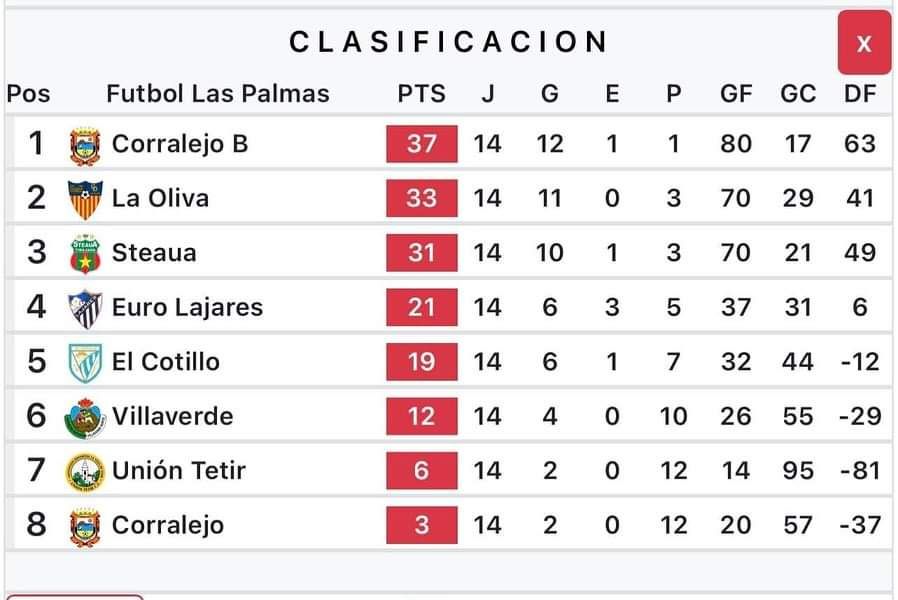898x600 pixels.
Task: Click the Futbol Las Palmas header
Action: pyautogui.click(x=218, y=93)
